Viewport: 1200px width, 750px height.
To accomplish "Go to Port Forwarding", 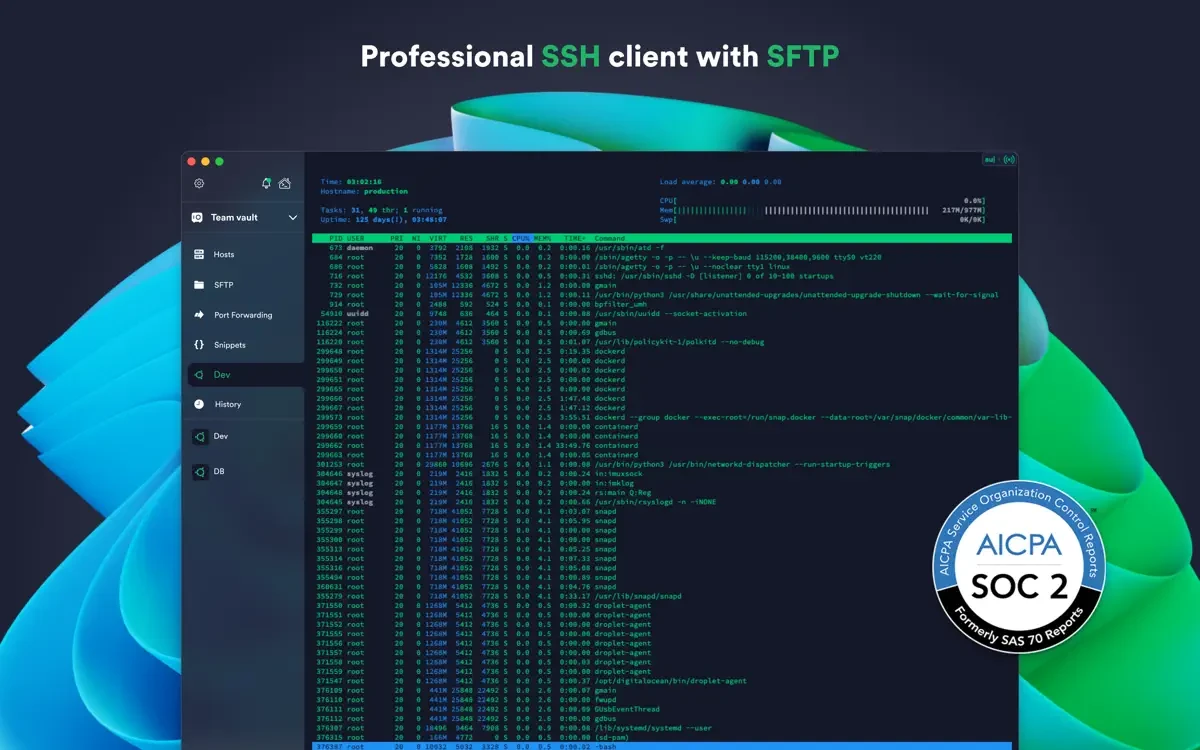I will click(242, 315).
